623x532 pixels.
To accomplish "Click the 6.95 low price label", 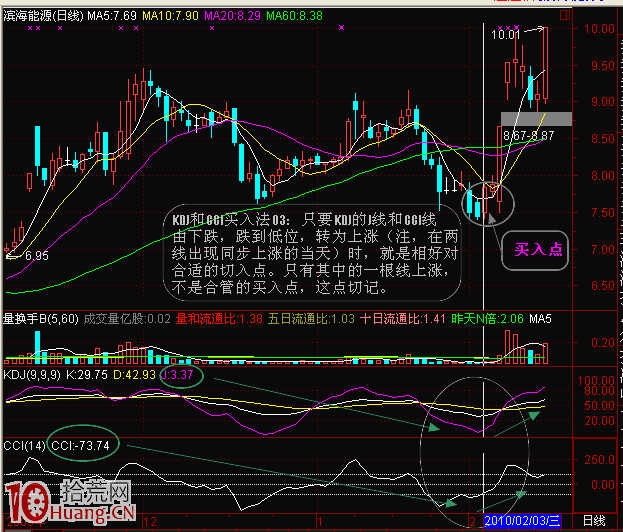I will 37,255.
